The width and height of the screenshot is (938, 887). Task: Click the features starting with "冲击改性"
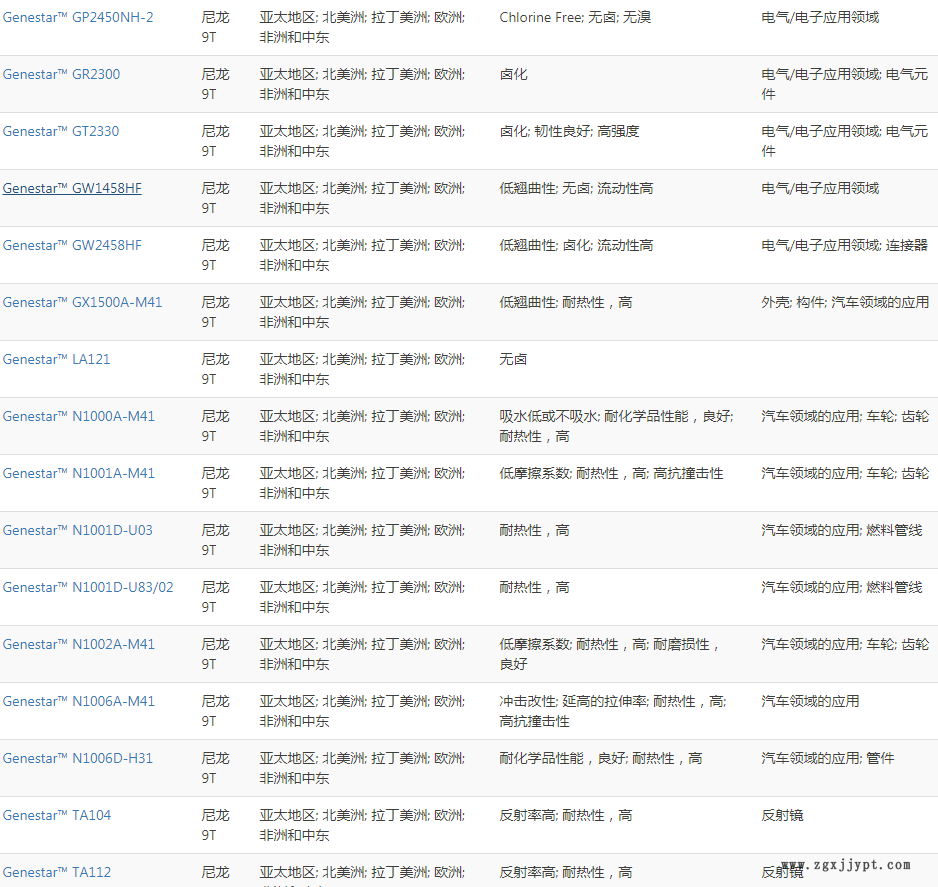click(x=613, y=711)
